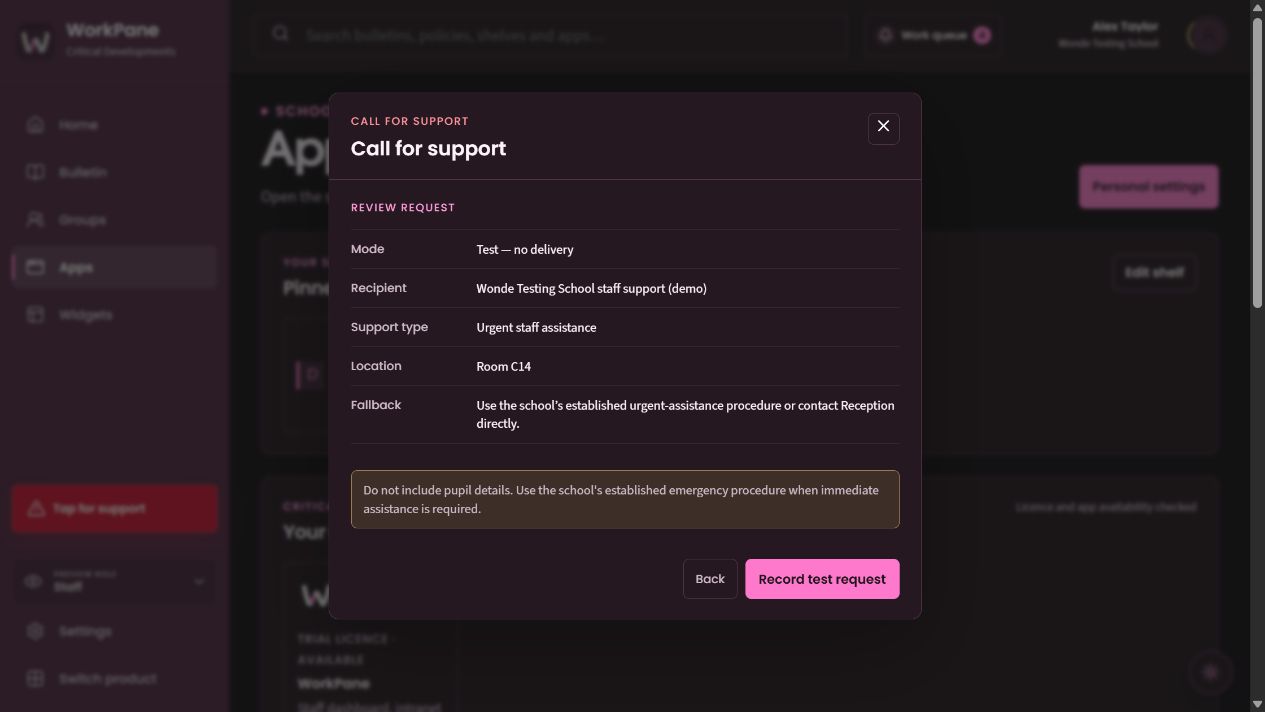Click the Tap for support button
This screenshot has height=712, width=1265.
pyautogui.click(x=114, y=508)
